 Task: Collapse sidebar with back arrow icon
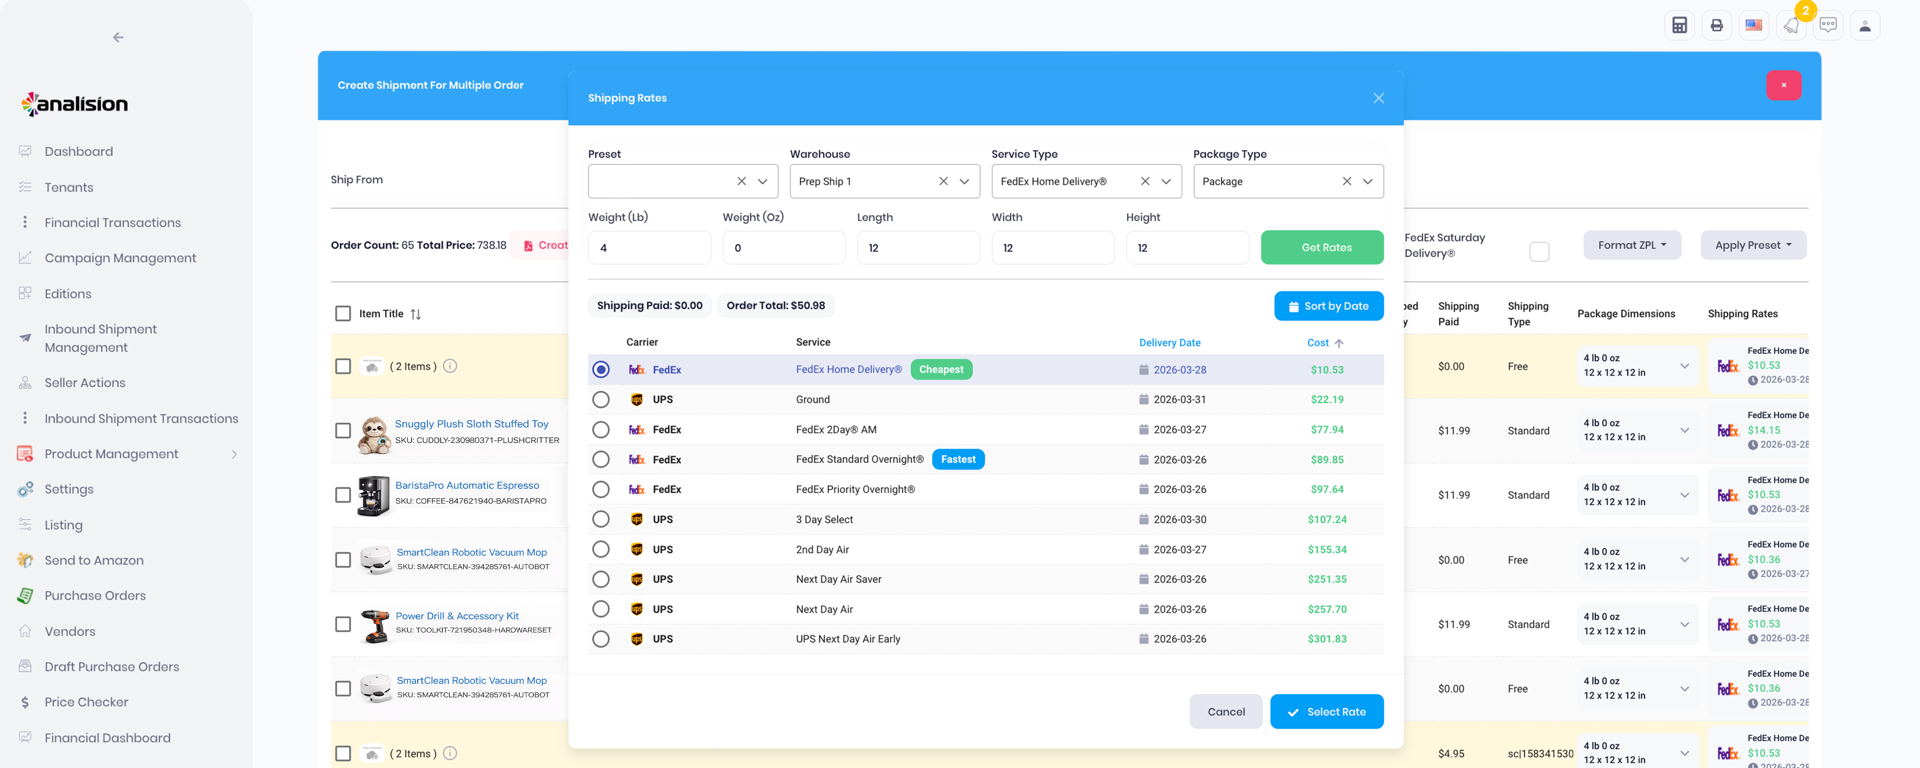coord(118,38)
